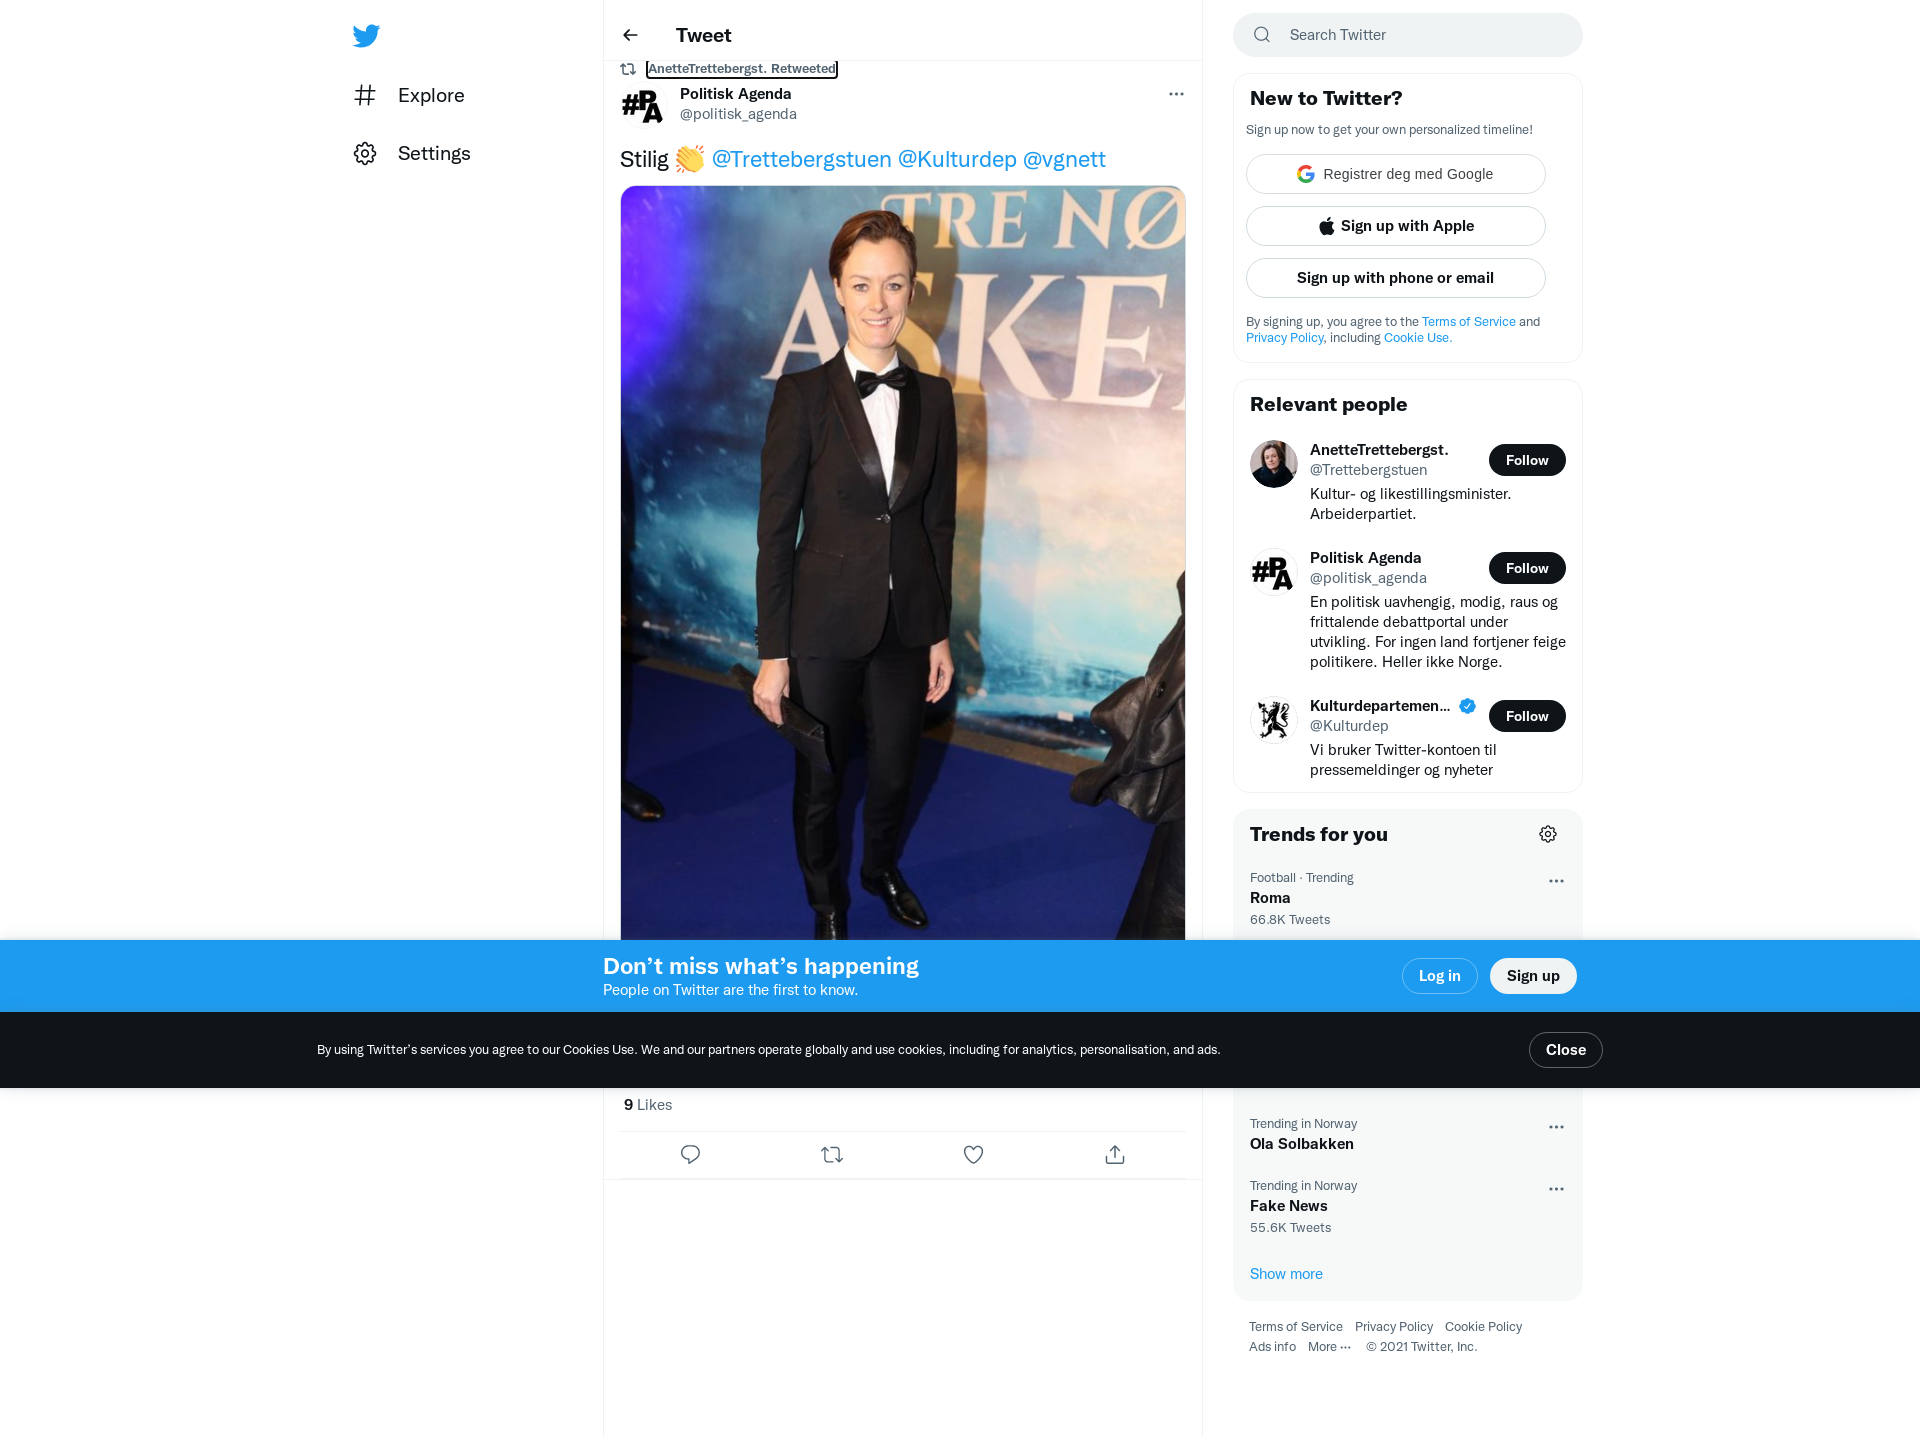
Task: Follow Politisk Agenda
Action: (x=1527, y=568)
